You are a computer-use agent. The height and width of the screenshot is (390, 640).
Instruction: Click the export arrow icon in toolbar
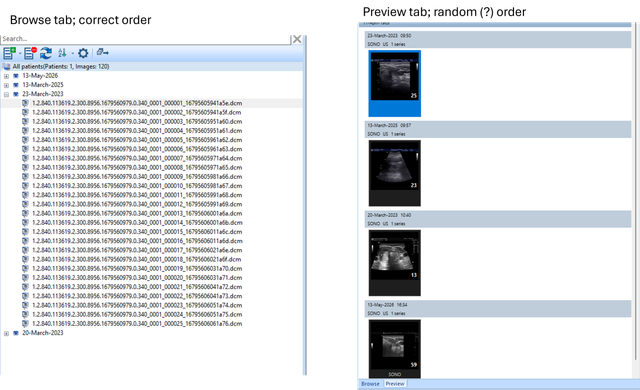pyautogui.click(x=102, y=53)
